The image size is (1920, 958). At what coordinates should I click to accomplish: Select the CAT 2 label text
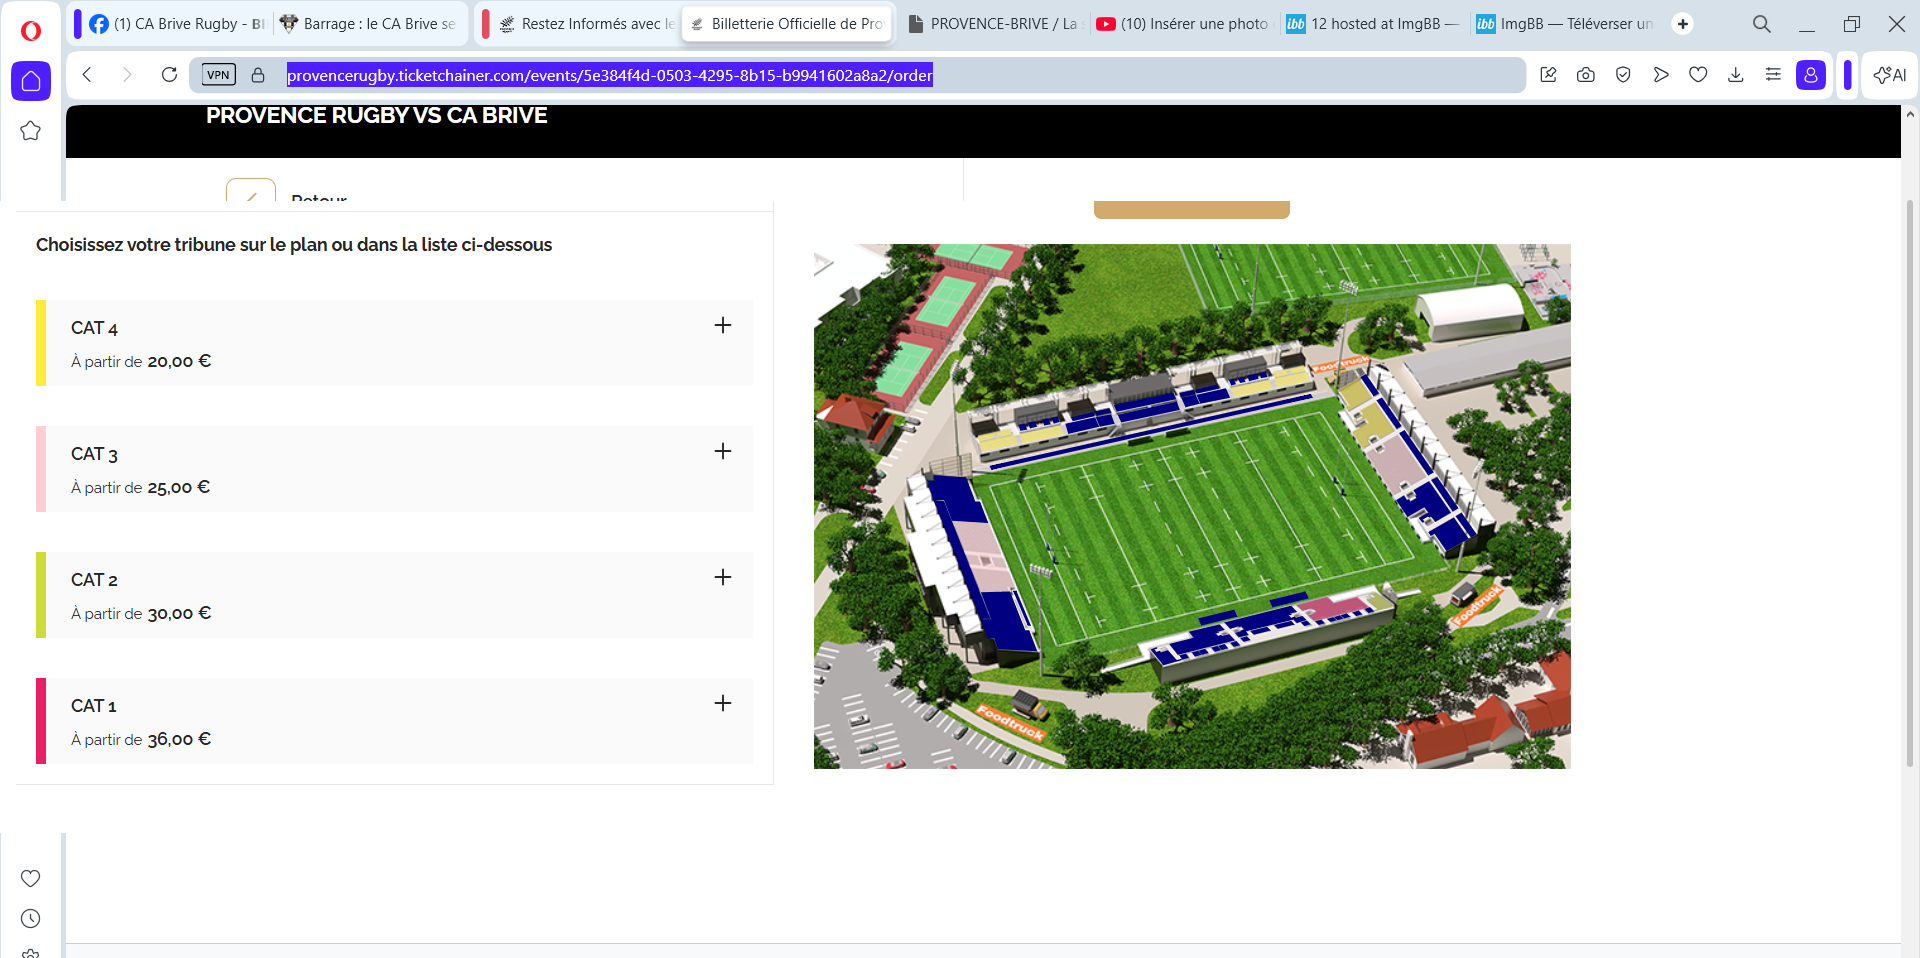[x=94, y=580]
